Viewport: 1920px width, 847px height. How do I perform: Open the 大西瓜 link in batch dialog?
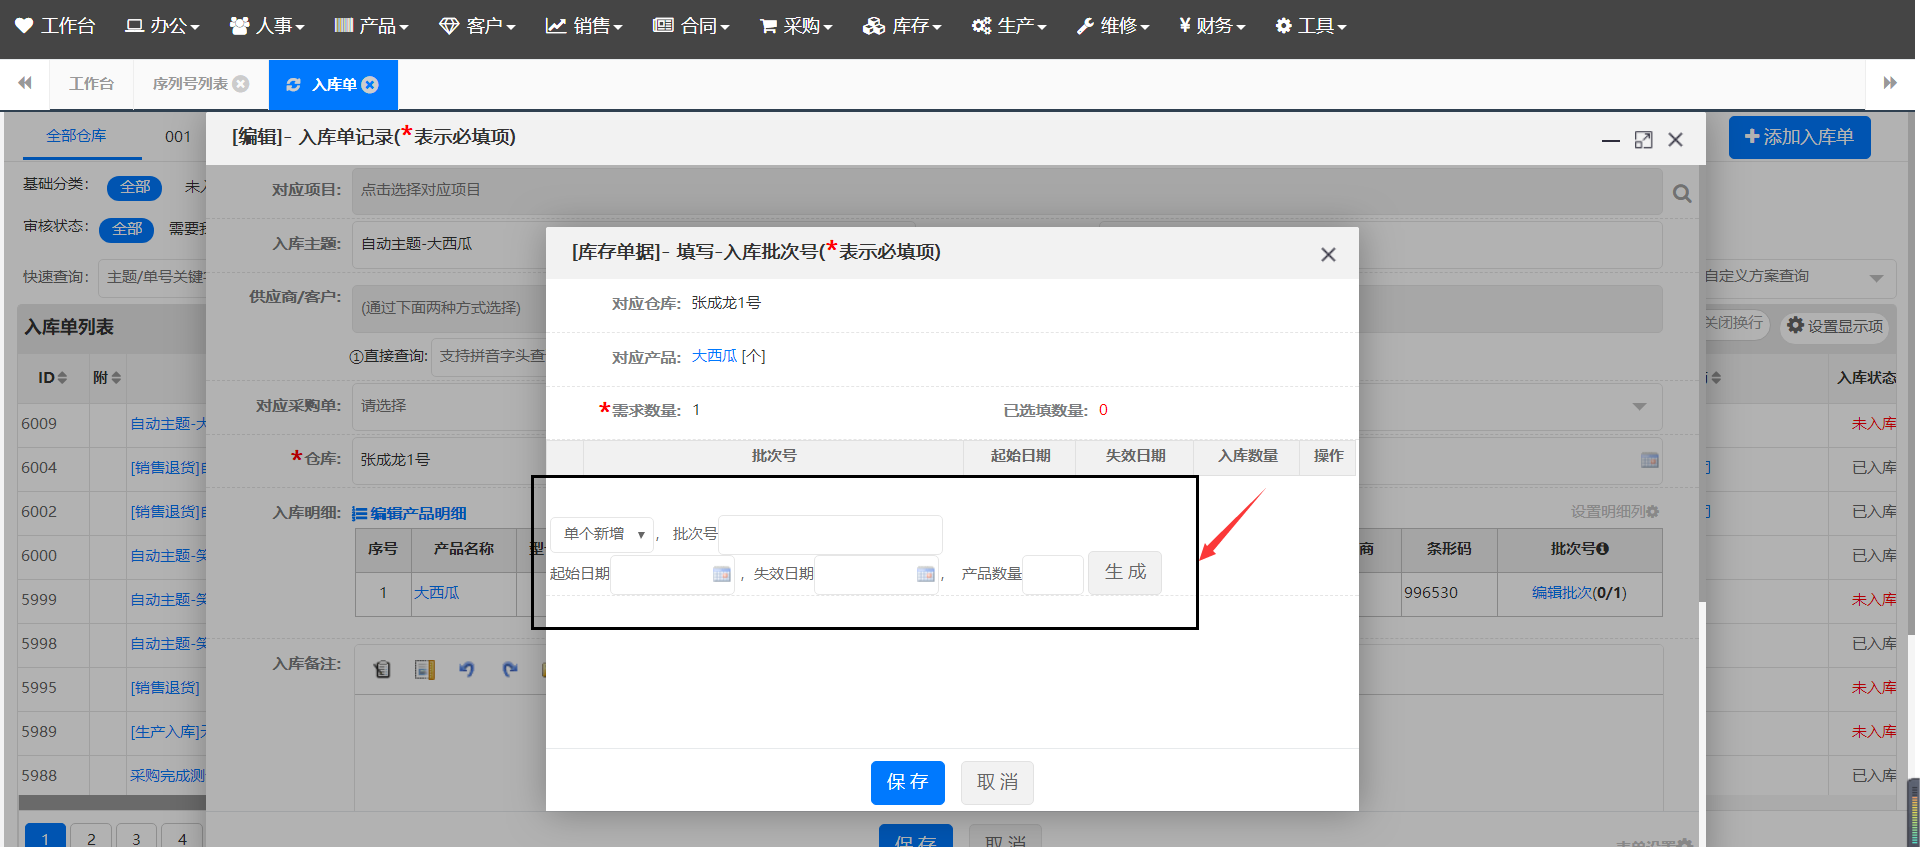click(x=714, y=356)
